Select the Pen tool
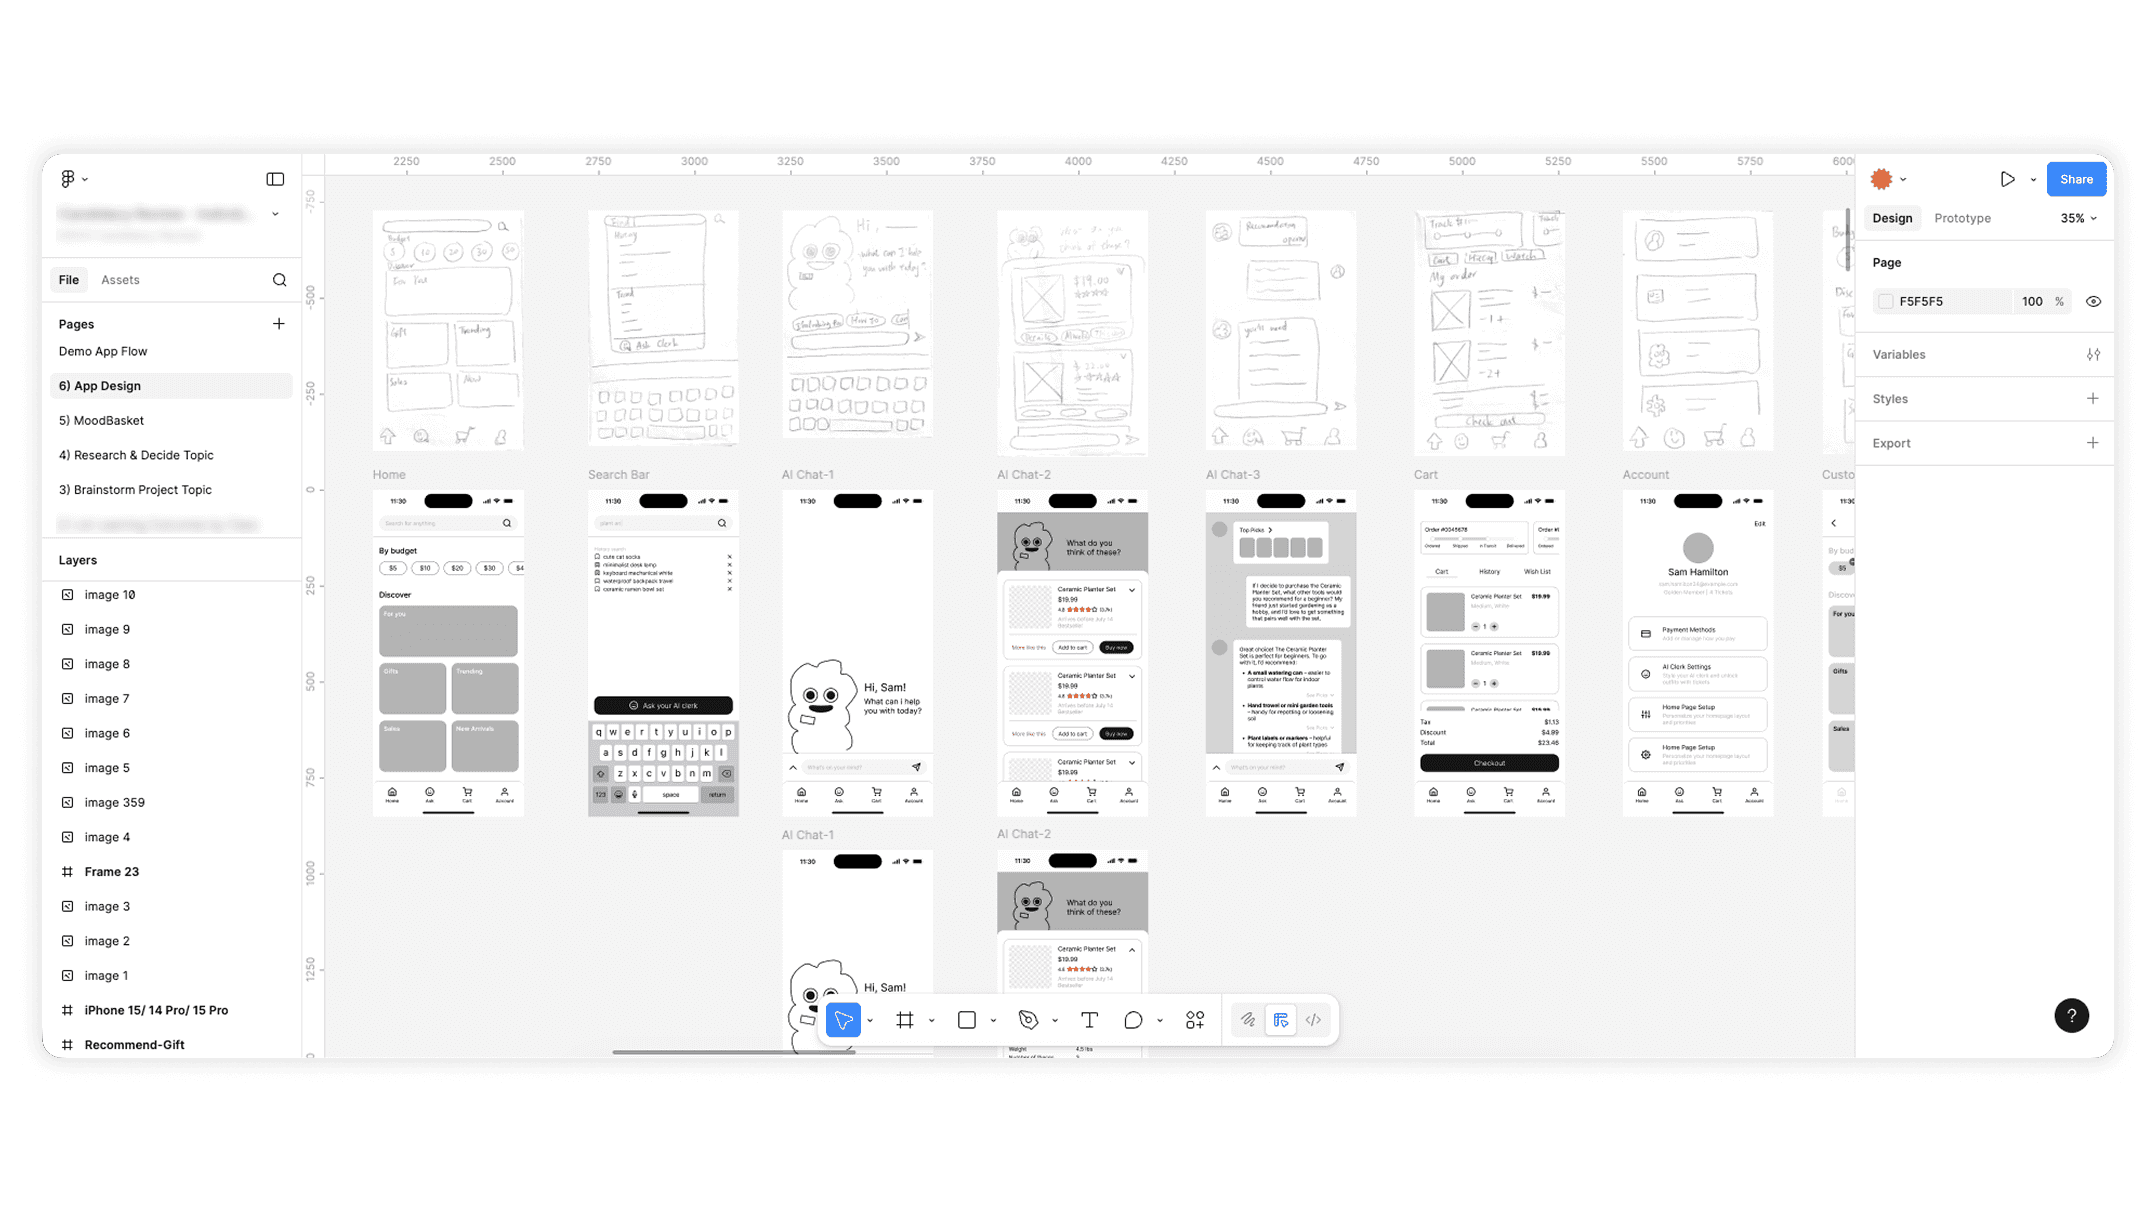This screenshot has height=1212, width=2156. tap(1028, 1020)
